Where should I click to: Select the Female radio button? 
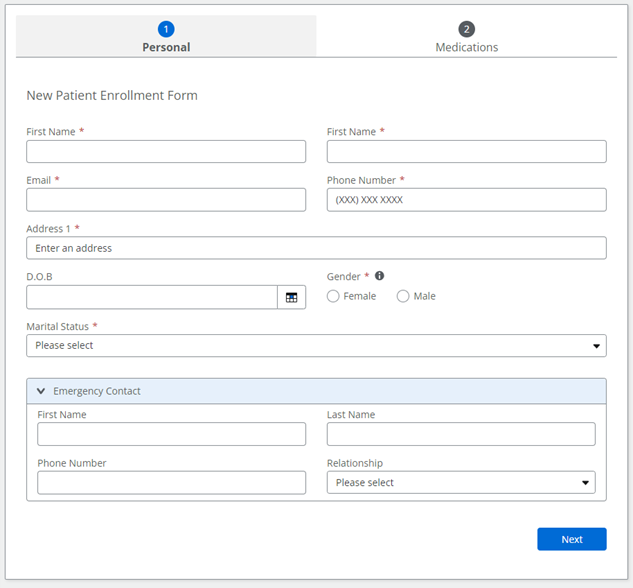(x=334, y=296)
